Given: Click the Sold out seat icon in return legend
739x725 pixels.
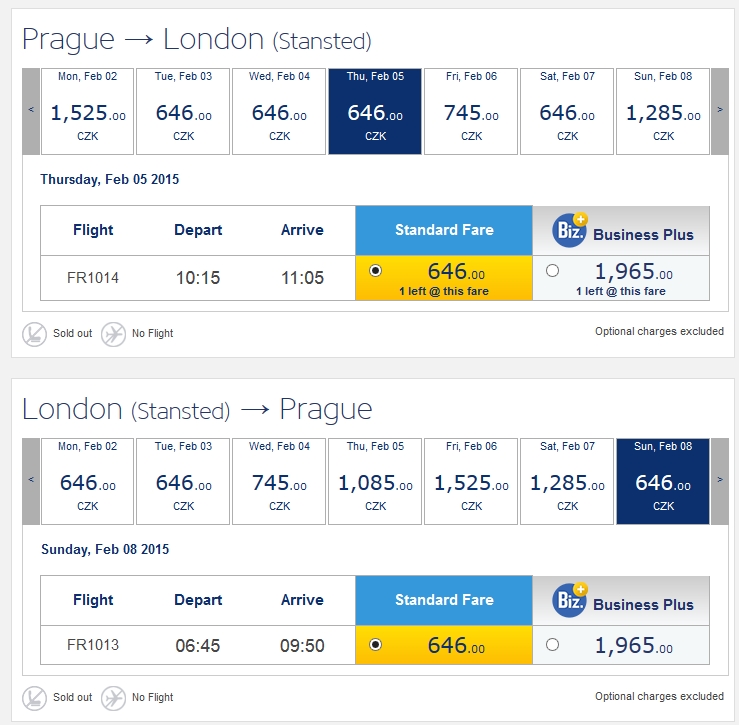Looking at the screenshot, I should (34, 698).
